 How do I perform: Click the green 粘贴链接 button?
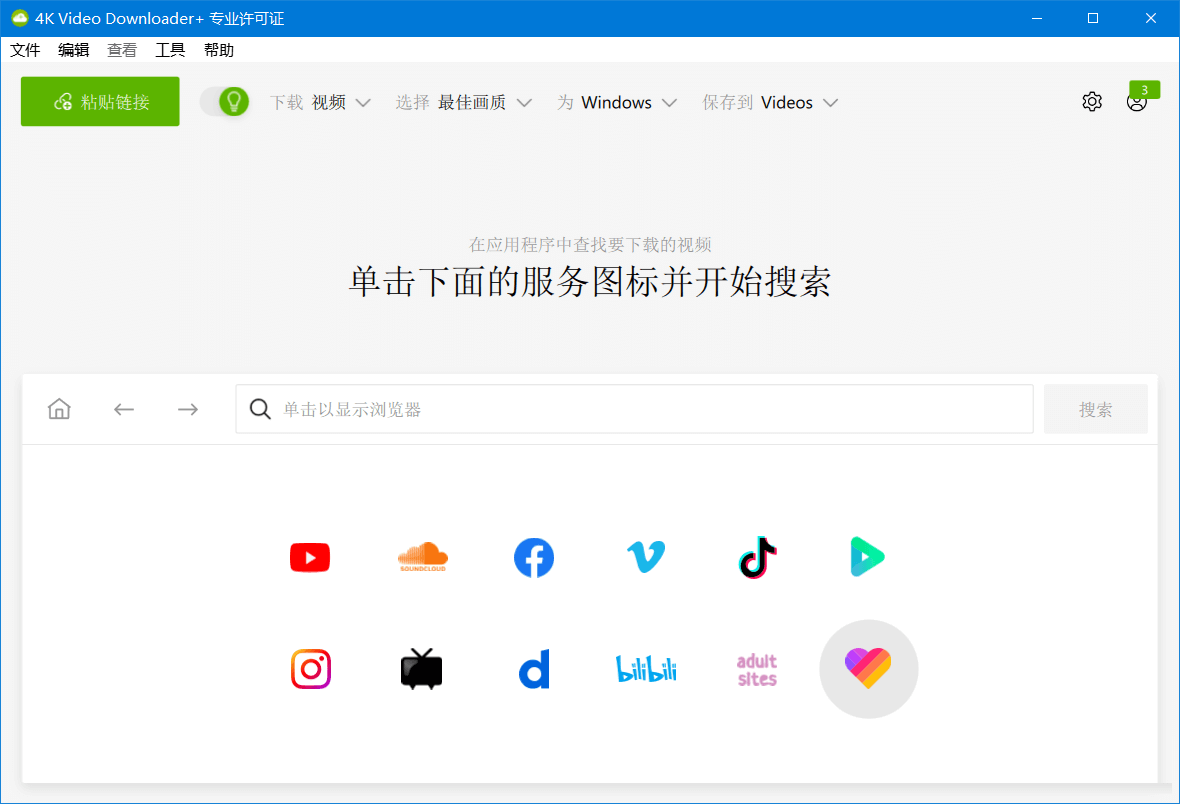point(99,101)
